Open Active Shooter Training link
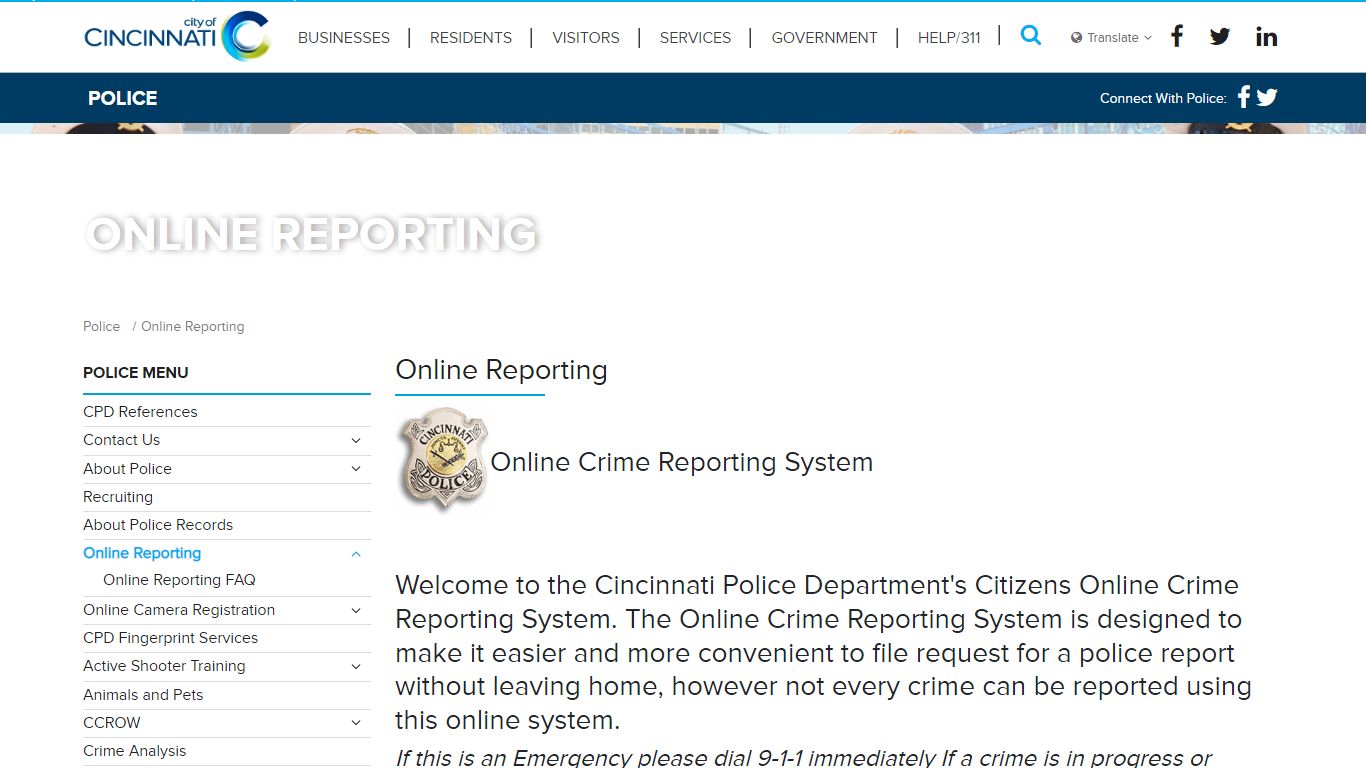The height and width of the screenshot is (768, 1366). (164, 666)
